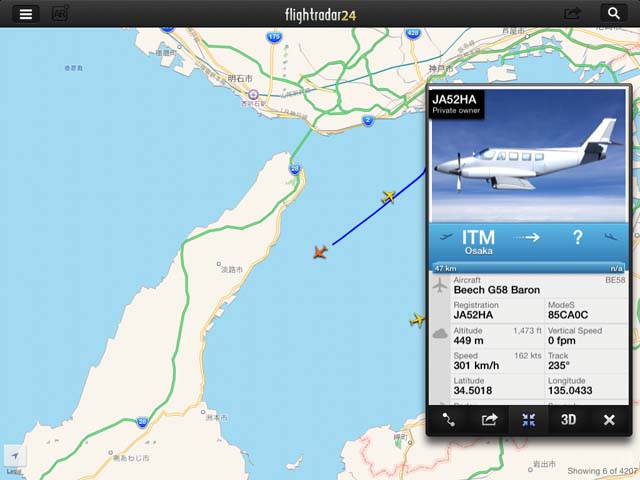Select the Beech G58 Baron aircraft row

click(x=529, y=286)
